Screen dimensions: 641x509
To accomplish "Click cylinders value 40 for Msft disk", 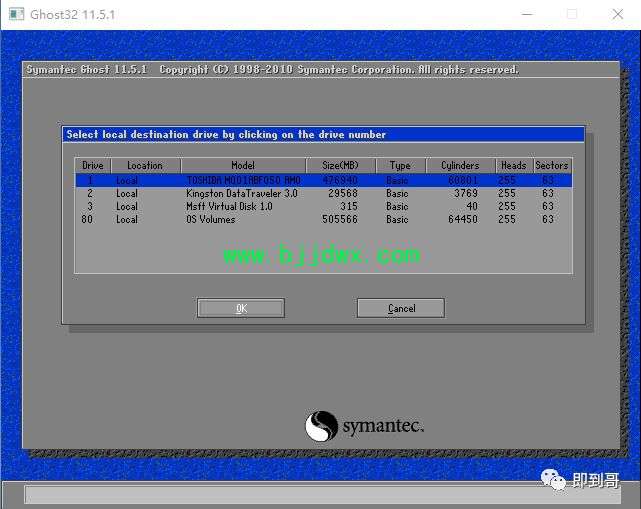I will click(x=472, y=206).
